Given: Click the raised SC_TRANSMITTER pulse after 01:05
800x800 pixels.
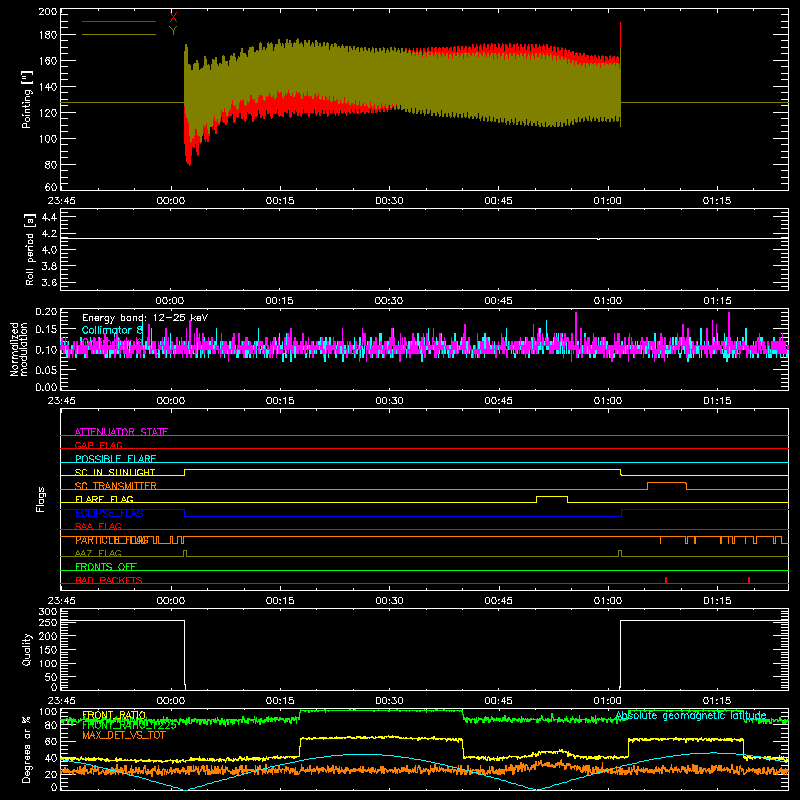Looking at the screenshot, I should tap(667, 483).
